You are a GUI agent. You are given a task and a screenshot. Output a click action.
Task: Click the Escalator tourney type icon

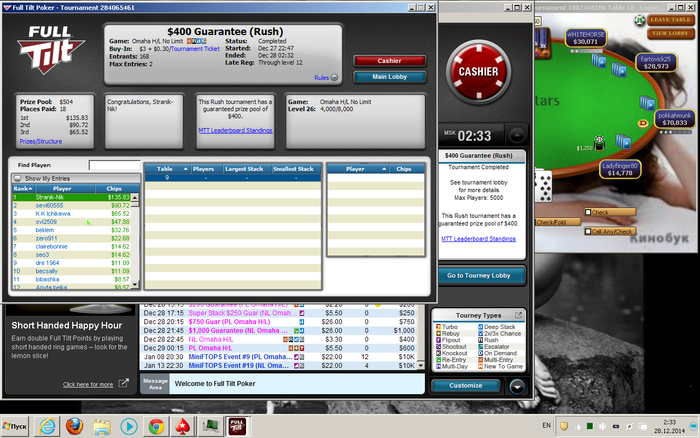point(480,346)
